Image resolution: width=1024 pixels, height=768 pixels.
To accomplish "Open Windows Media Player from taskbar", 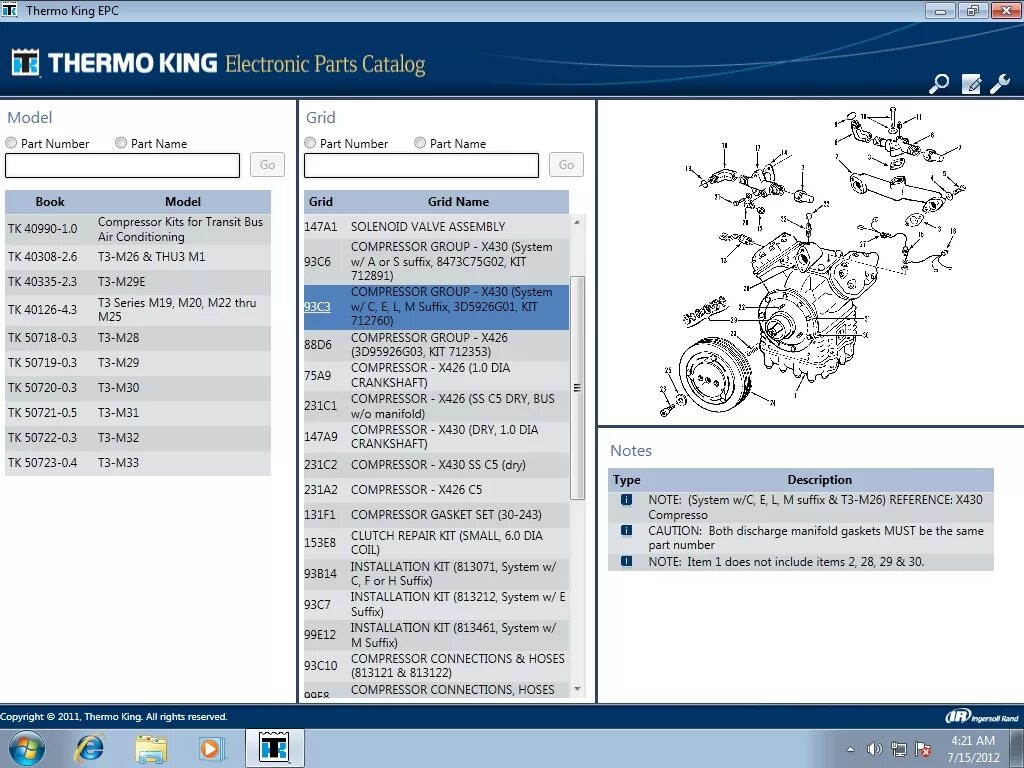I will pos(211,748).
